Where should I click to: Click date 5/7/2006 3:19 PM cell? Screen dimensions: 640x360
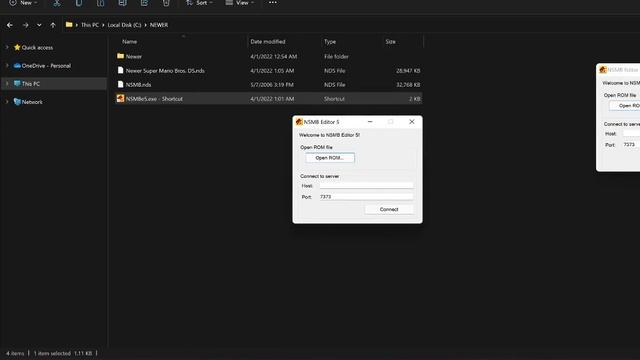click(272, 84)
